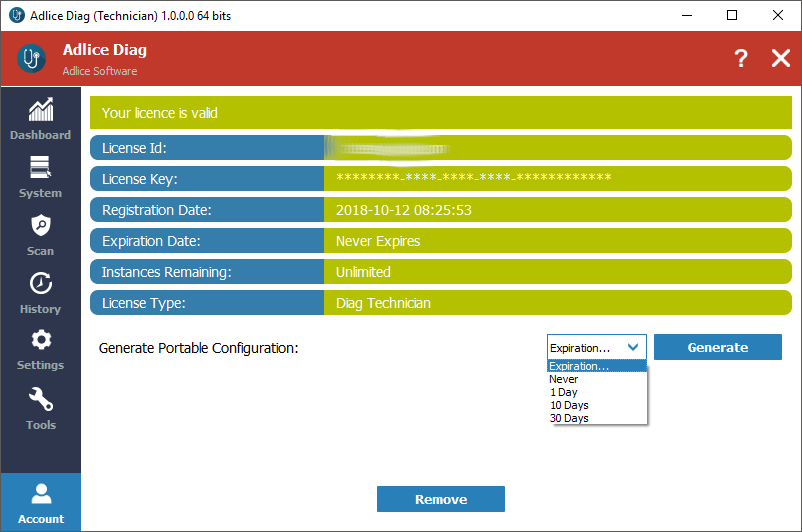Pick "30 Days" expiration option

point(569,418)
